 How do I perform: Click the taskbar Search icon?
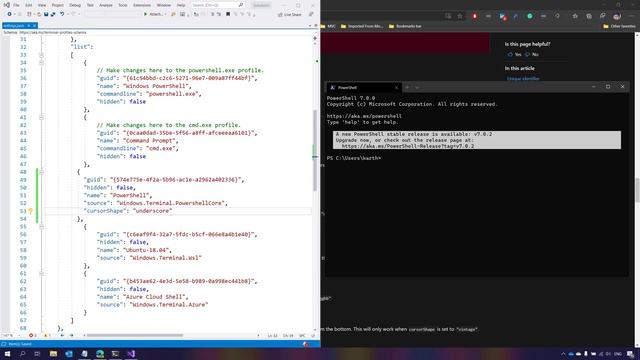click(22, 353)
